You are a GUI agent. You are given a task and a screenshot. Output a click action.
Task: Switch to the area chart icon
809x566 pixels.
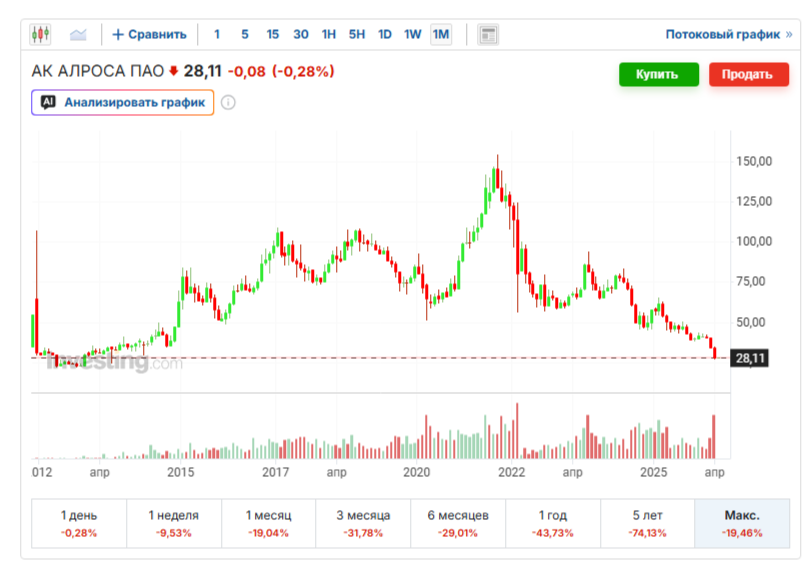coord(78,35)
